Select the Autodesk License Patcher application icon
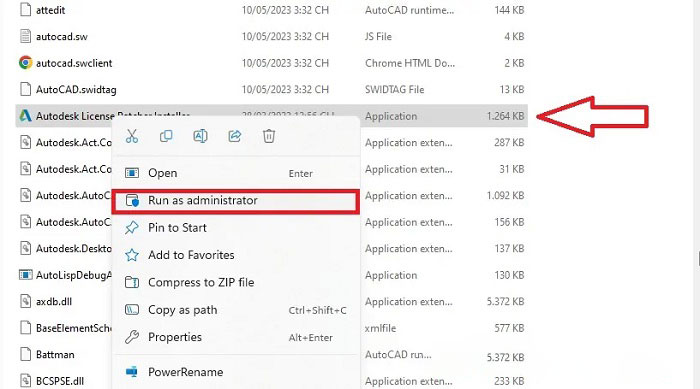 click(25, 116)
